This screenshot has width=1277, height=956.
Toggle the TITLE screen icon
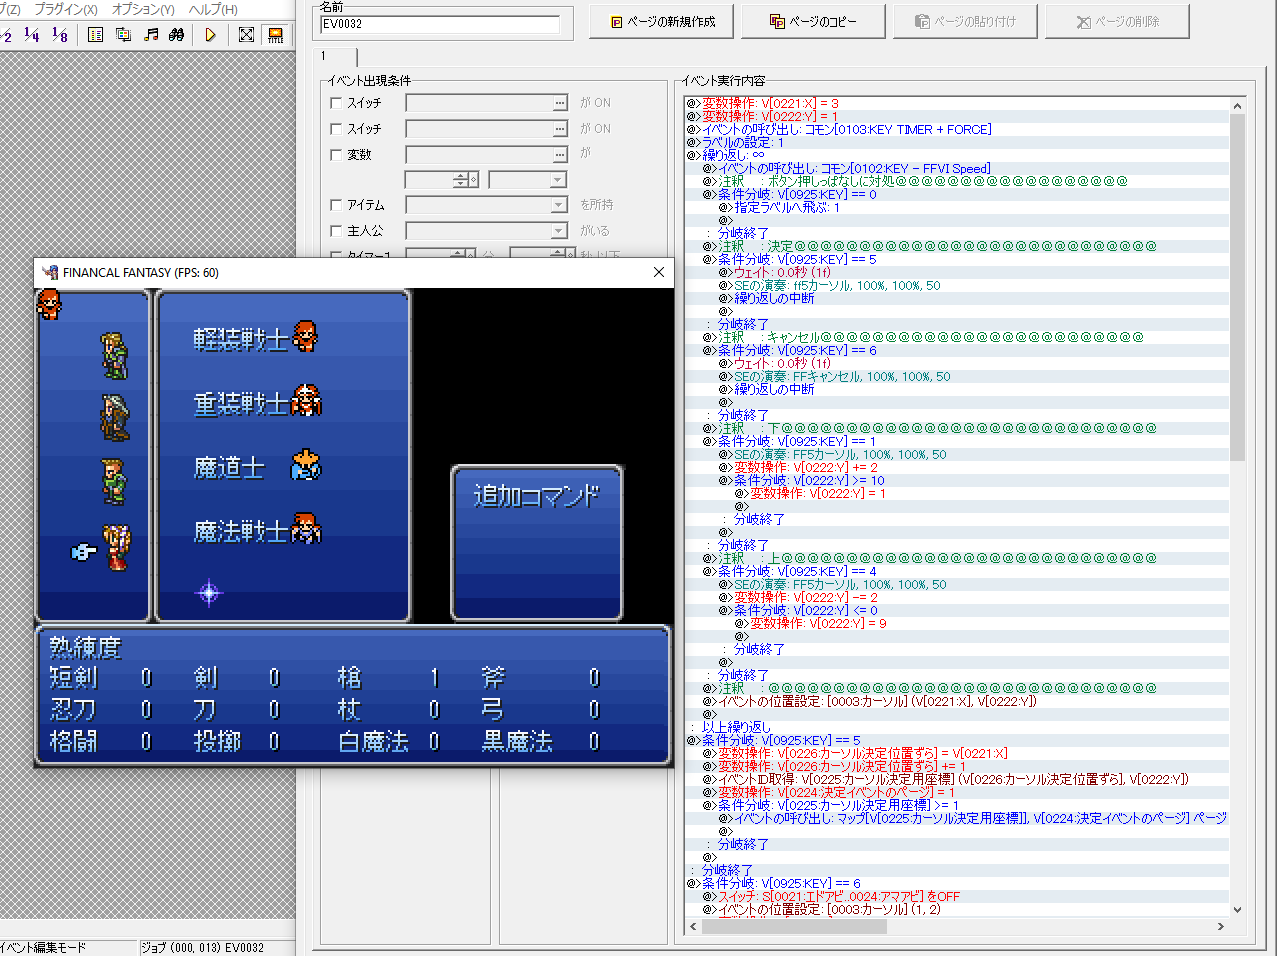coord(275,35)
